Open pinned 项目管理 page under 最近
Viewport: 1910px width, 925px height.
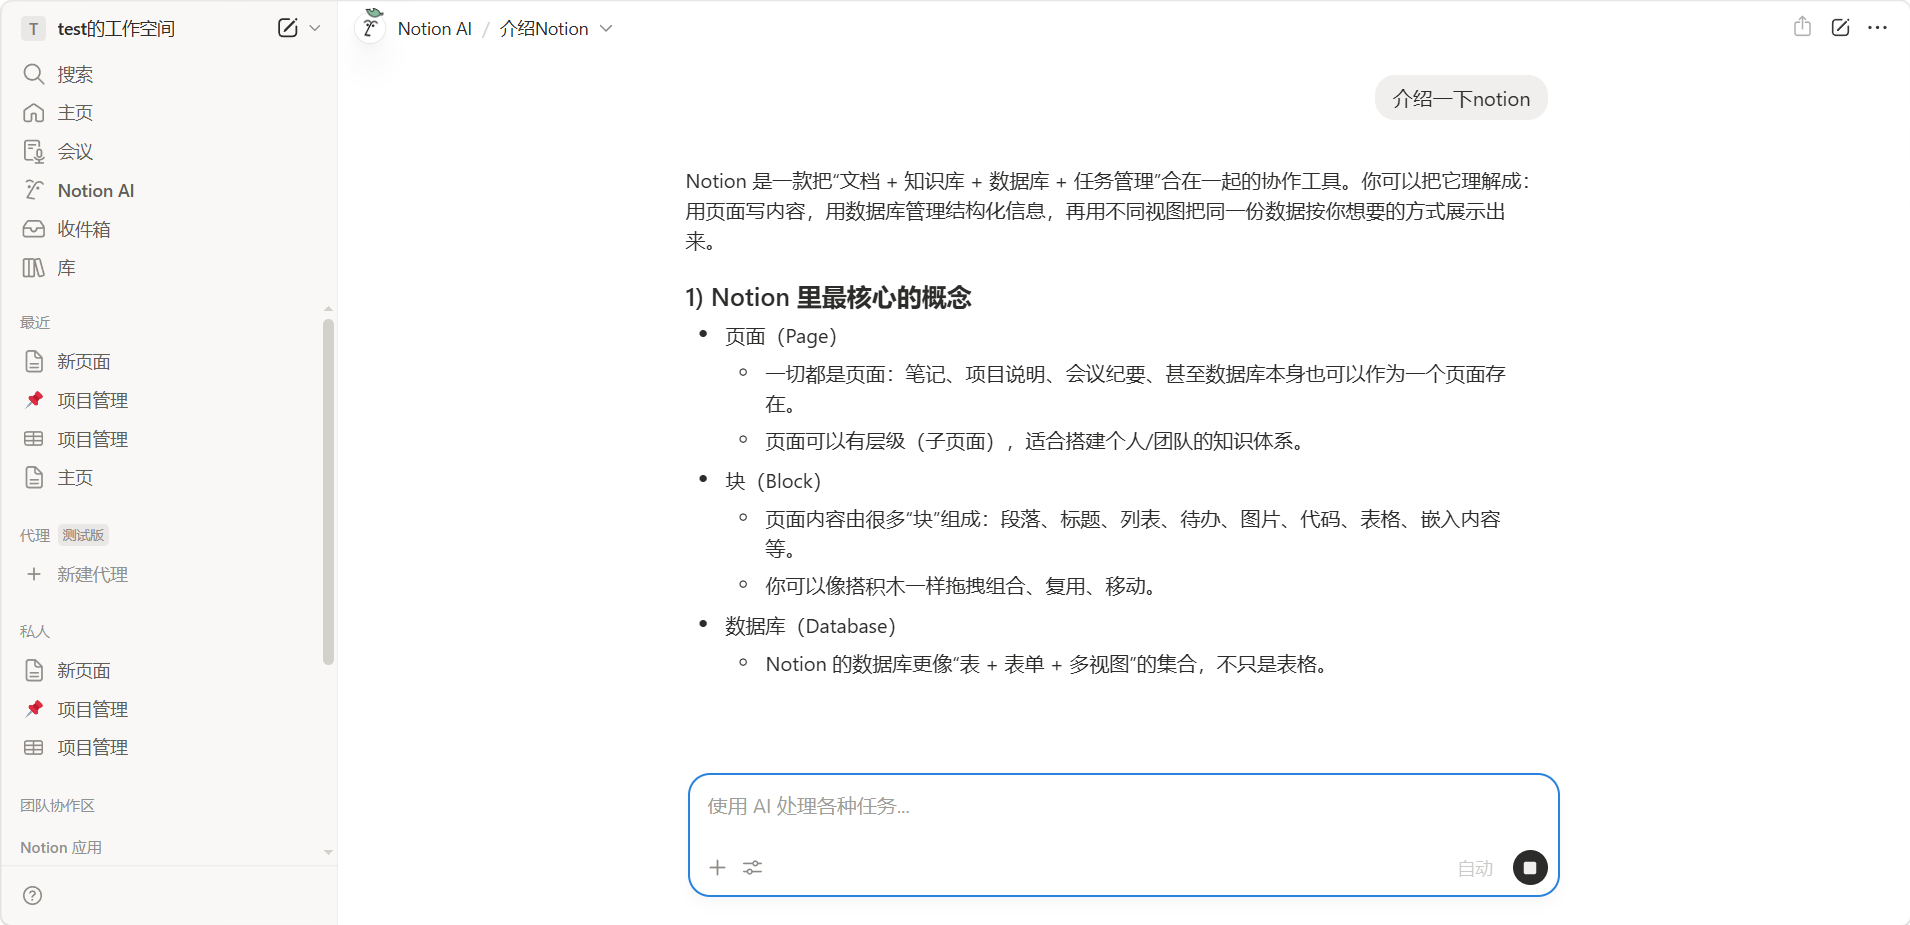point(92,401)
